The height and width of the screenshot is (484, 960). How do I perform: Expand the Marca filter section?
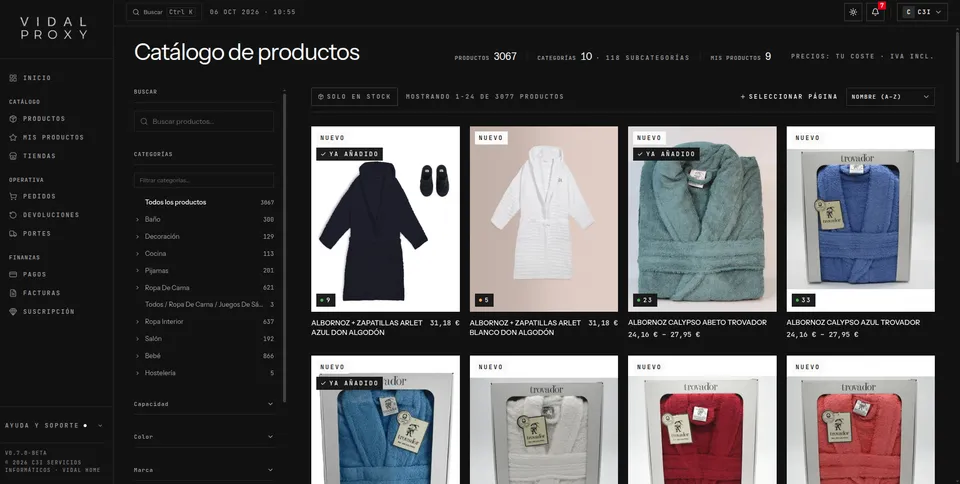(x=204, y=470)
